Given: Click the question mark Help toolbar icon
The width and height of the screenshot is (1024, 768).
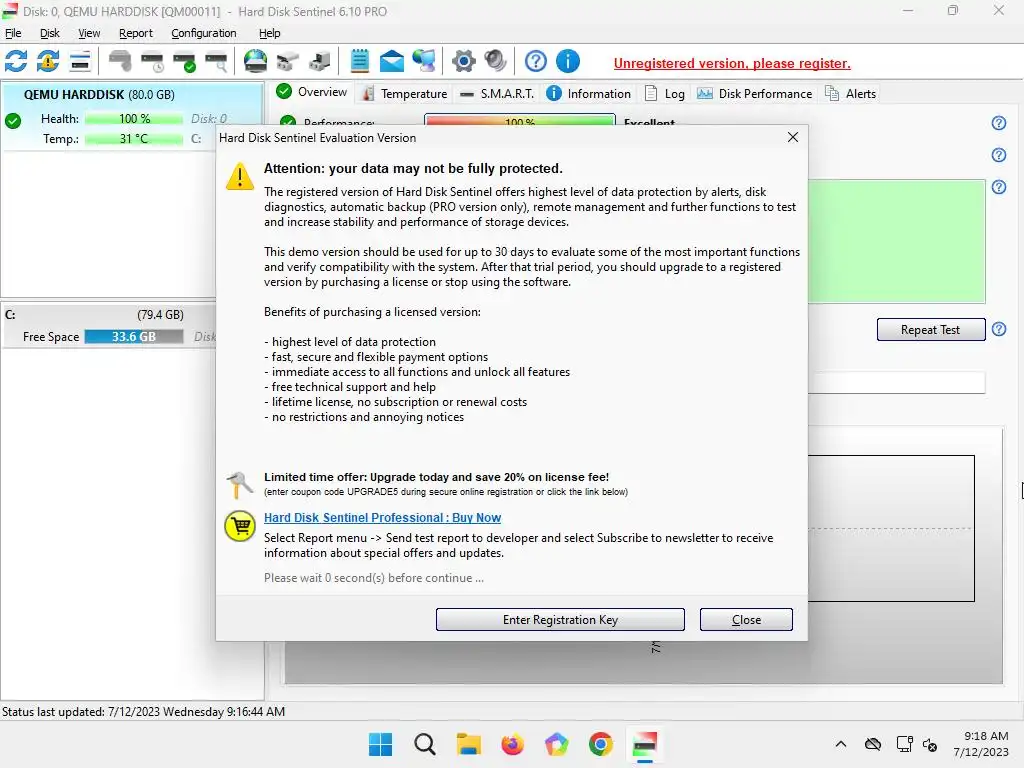Looking at the screenshot, I should [x=536, y=61].
